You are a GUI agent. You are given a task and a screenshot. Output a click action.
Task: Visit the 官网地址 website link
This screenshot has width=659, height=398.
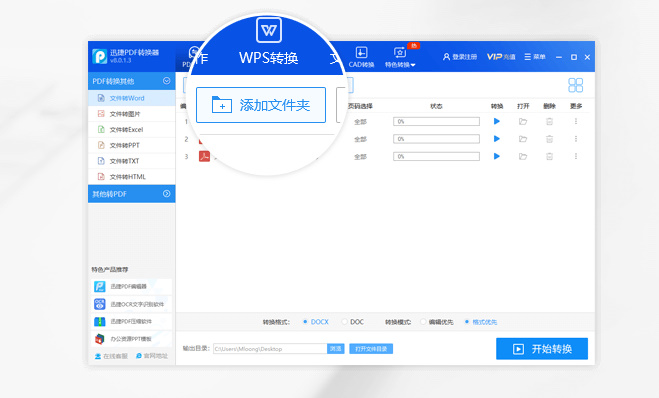(152, 356)
